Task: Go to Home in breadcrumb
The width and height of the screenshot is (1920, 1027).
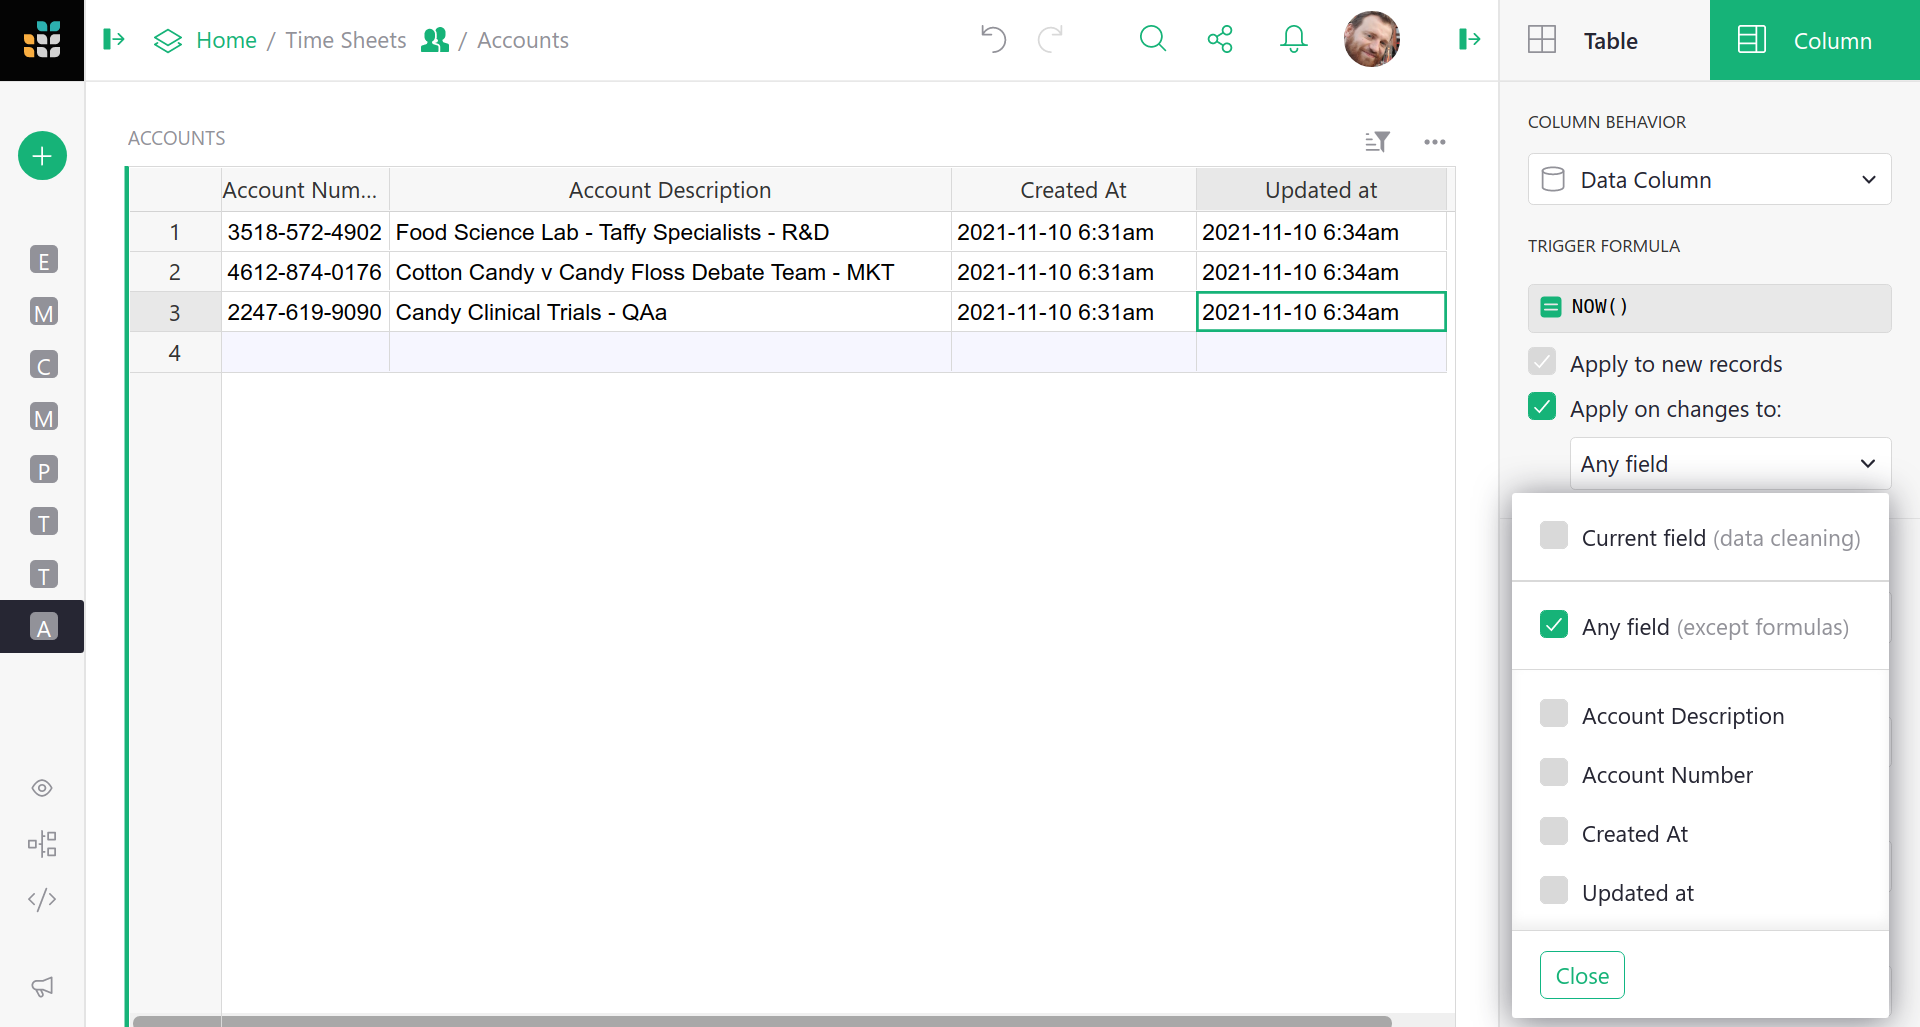Action: click(x=226, y=40)
